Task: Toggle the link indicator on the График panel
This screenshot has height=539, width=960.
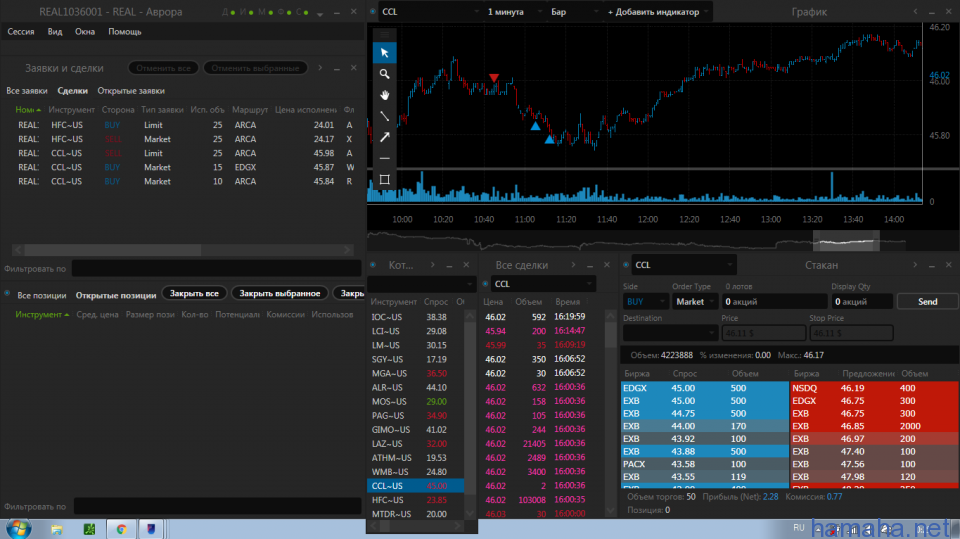Action: [373, 12]
